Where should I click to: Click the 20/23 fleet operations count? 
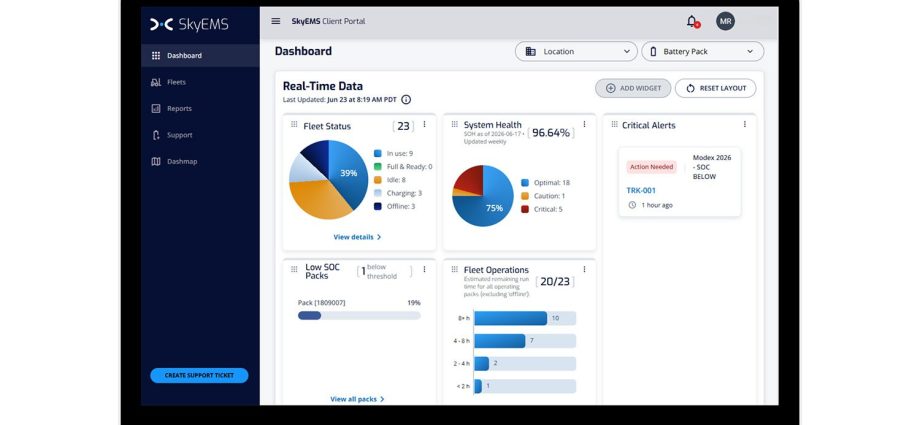[x=555, y=282]
